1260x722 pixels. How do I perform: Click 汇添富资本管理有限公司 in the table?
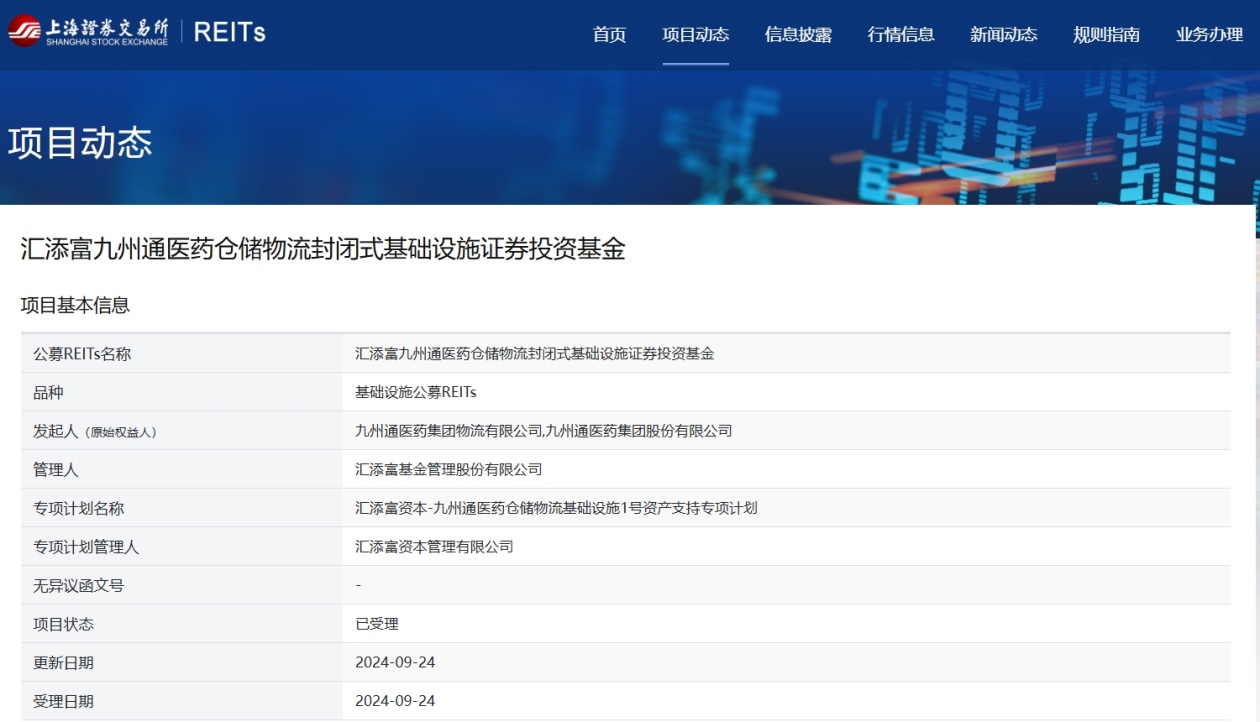(x=434, y=547)
